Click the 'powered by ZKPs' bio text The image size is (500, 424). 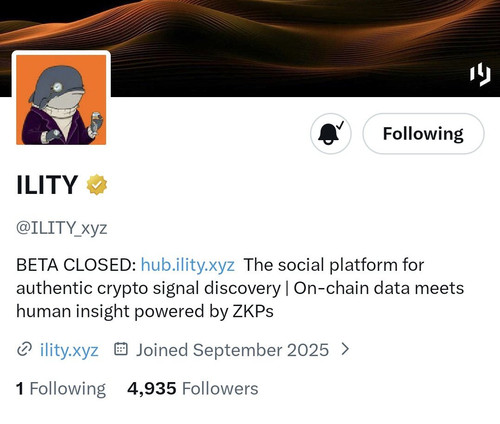[x=204, y=312]
